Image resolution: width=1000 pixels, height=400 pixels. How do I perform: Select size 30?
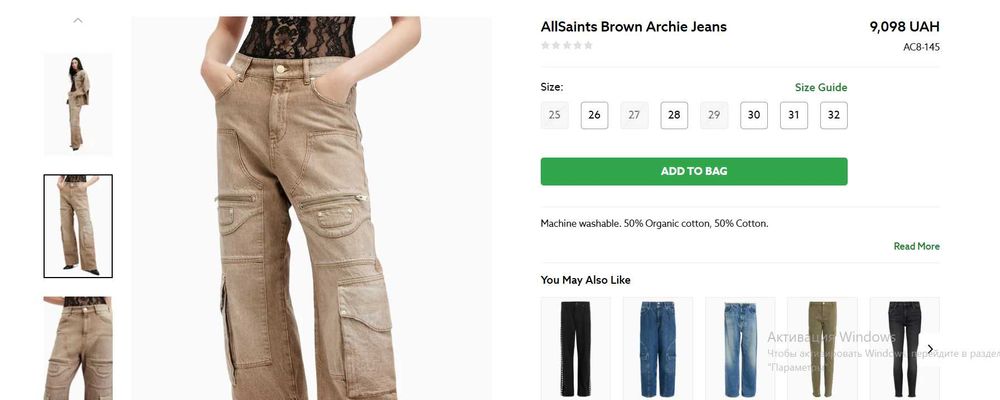754,115
